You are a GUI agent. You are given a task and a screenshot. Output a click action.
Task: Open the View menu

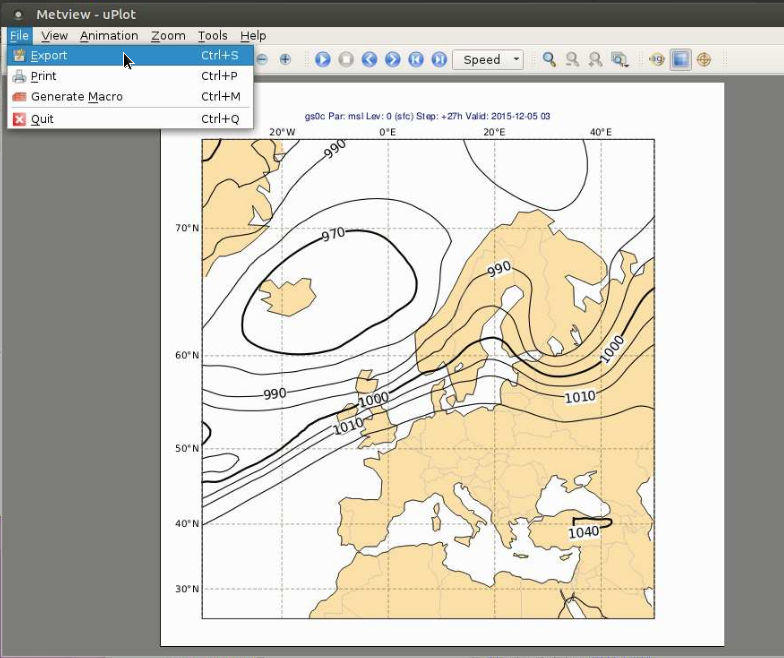pyautogui.click(x=54, y=36)
